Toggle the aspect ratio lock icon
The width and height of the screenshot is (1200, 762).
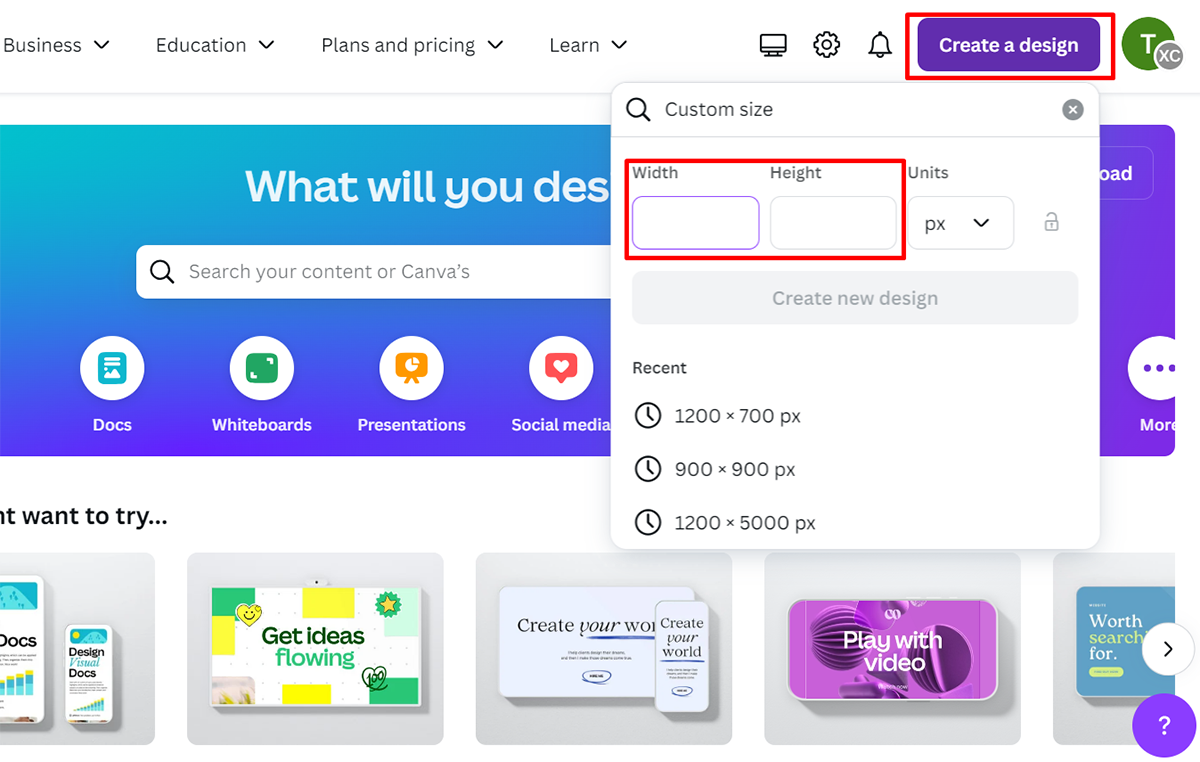pyautogui.click(x=1051, y=222)
